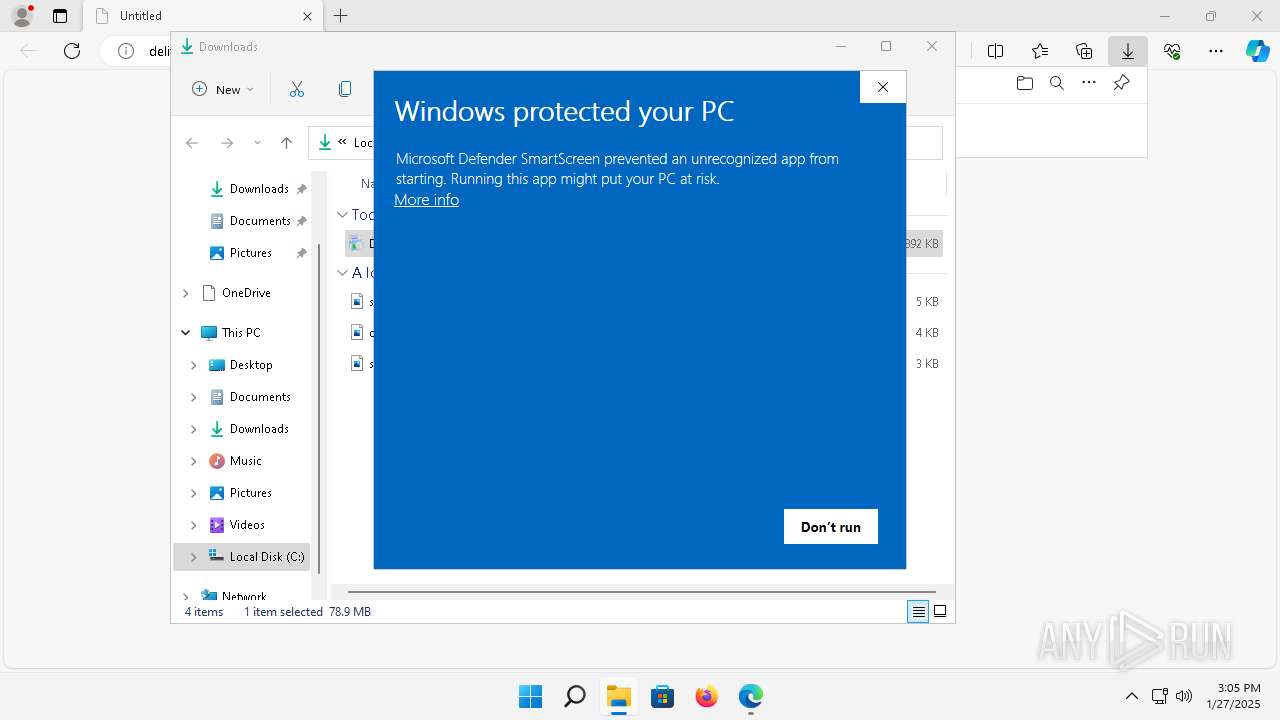Open Copilot in Edge sidebar
This screenshot has height=720, width=1280.
[1258, 51]
